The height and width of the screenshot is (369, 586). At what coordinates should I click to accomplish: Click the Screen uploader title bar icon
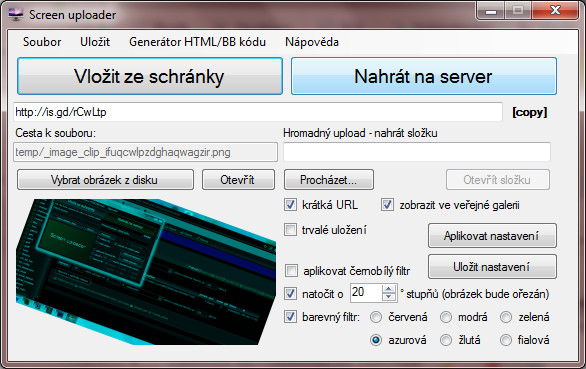(x=15, y=15)
